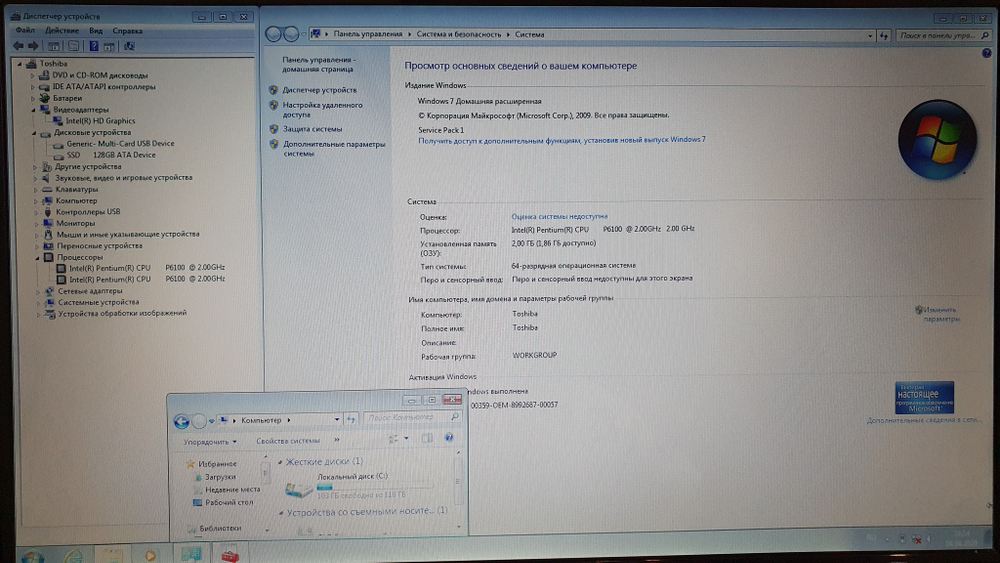Collapse the Жесткие диски group
This screenshot has height=563, width=1000.
(x=280, y=462)
